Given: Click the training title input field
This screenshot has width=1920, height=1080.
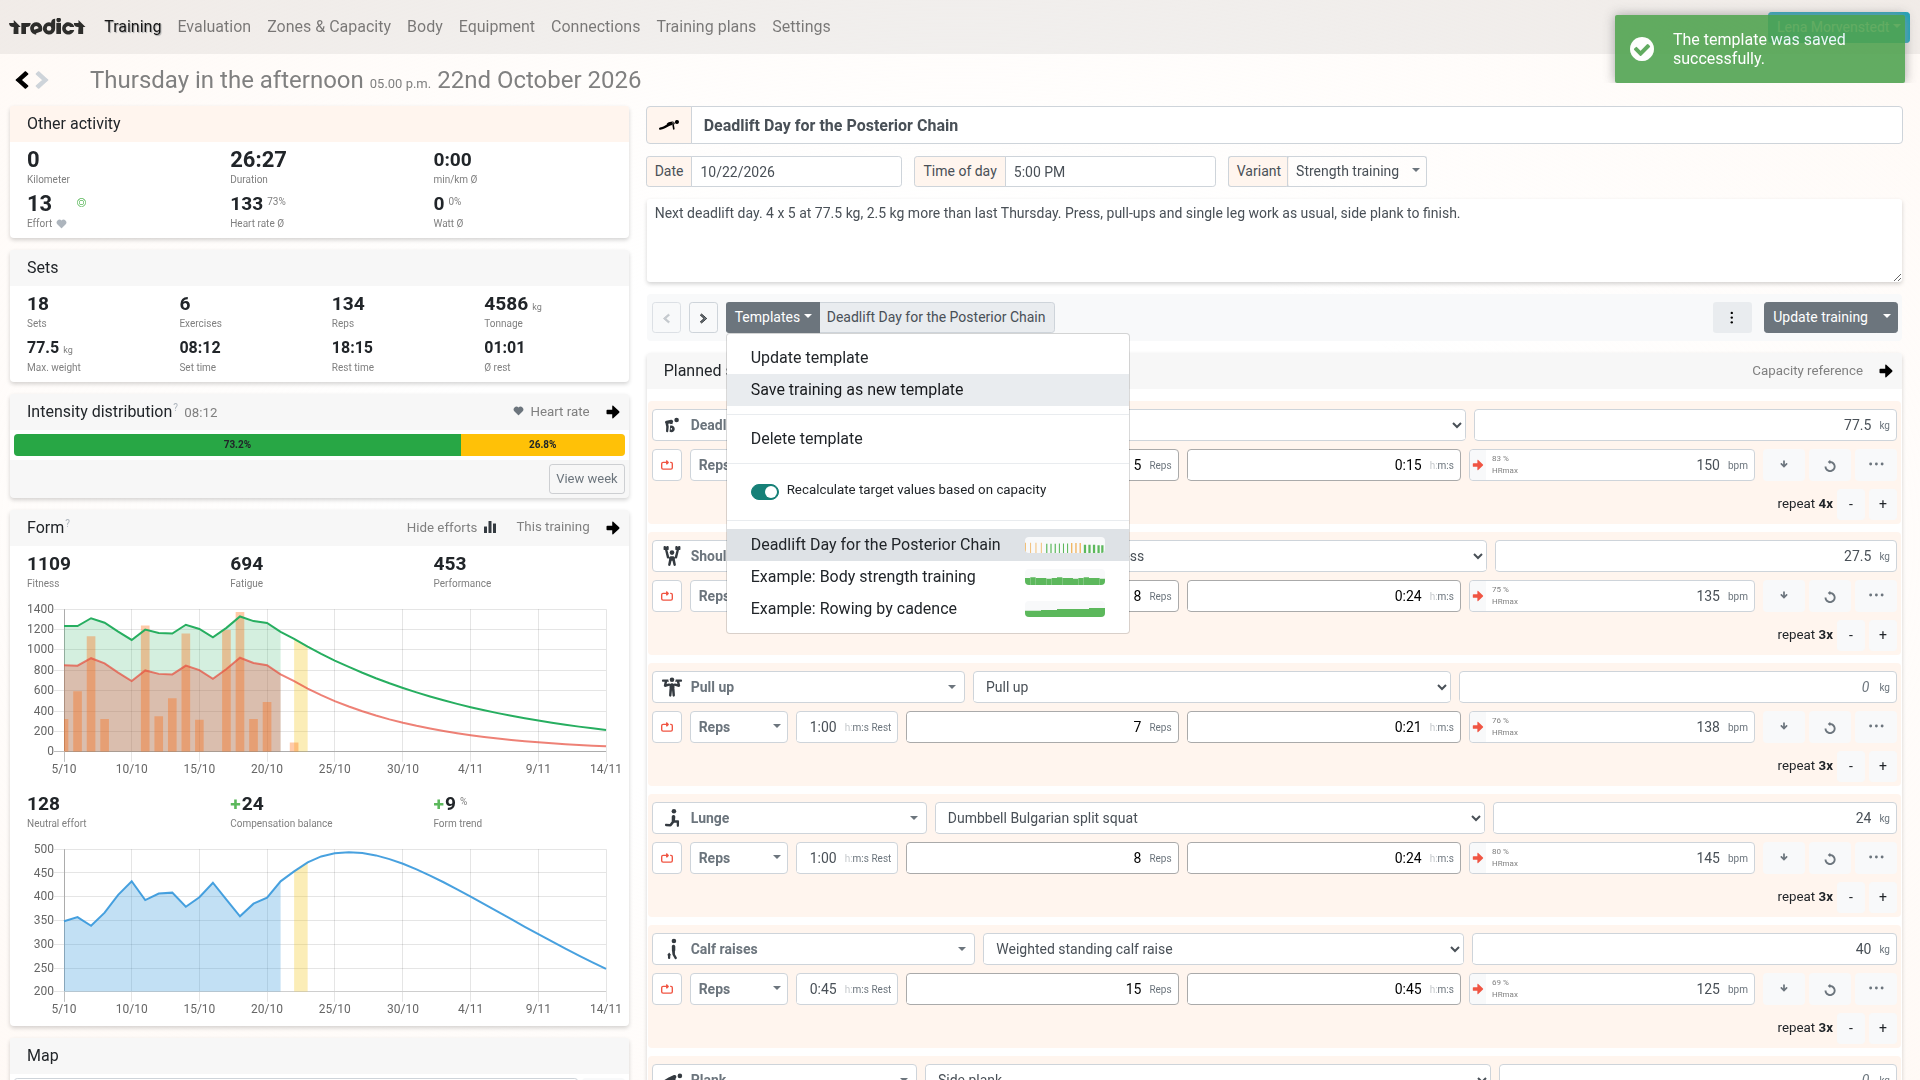Looking at the screenshot, I should point(1296,126).
